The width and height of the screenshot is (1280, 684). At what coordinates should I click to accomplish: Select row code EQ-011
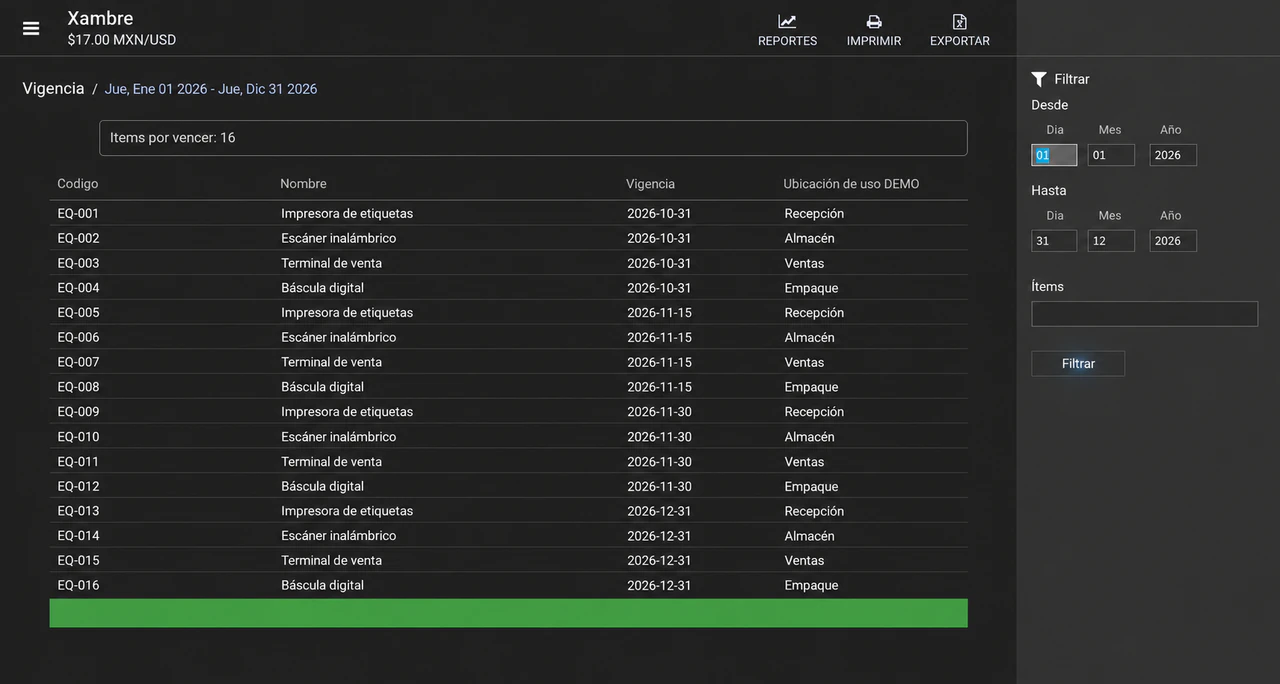pos(78,461)
